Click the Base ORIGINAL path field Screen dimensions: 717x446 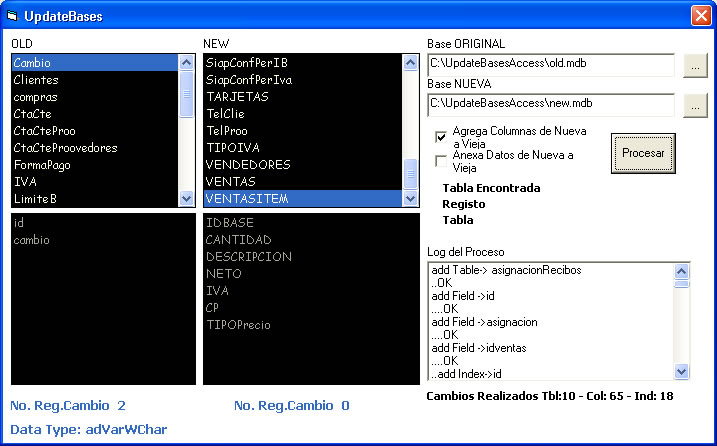click(x=551, y=65)
